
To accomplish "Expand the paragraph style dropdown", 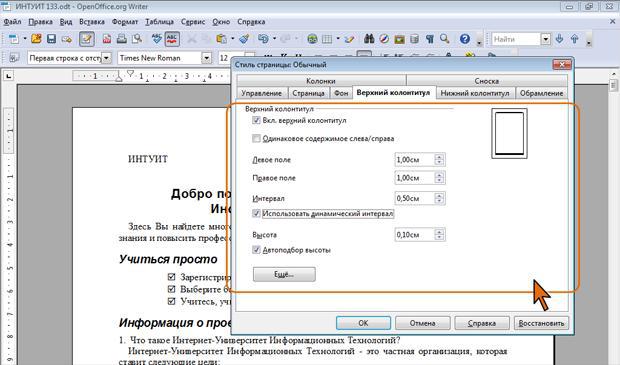I will [x=106, y=58].
